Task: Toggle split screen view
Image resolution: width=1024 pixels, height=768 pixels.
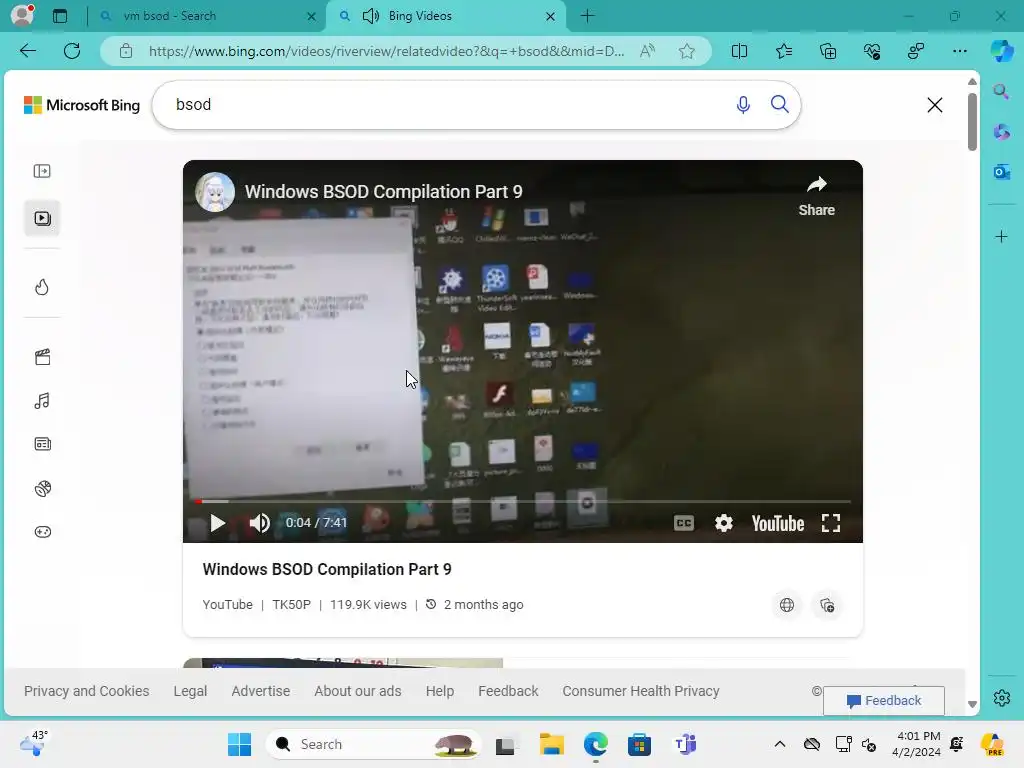Action: point(739,51)
